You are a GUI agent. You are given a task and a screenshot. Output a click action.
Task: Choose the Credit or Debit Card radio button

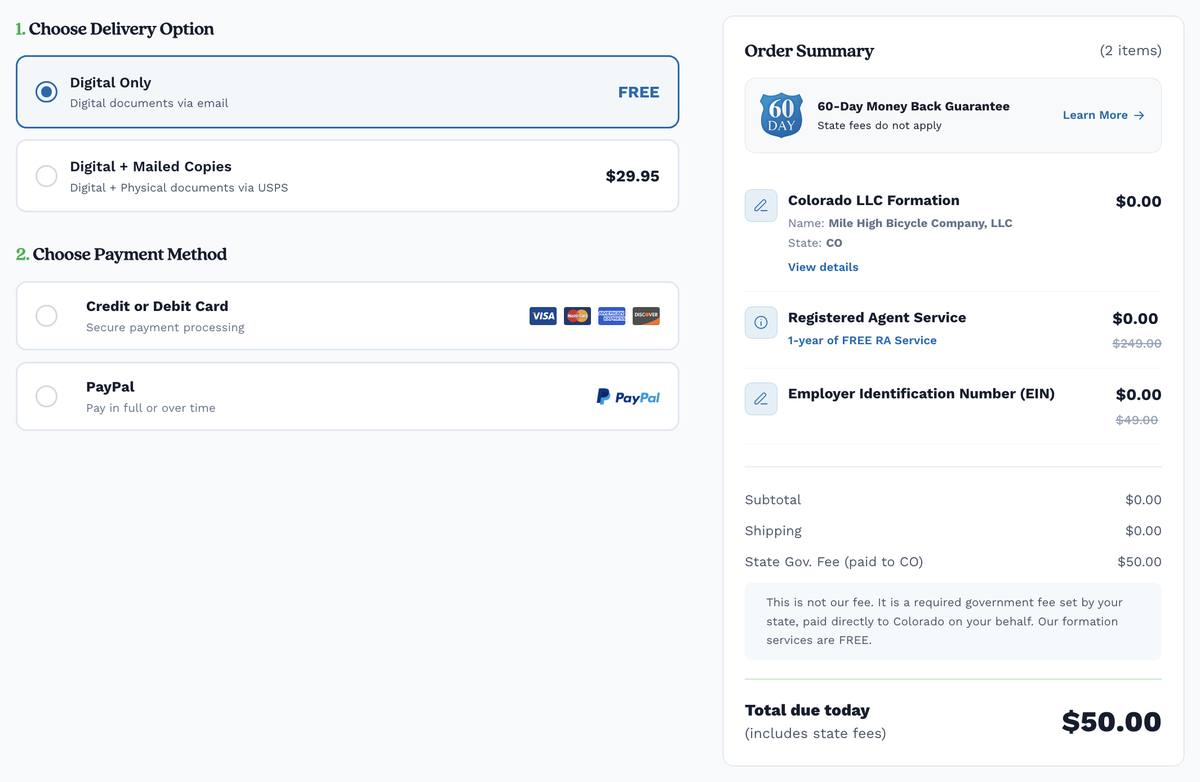coord(46,316)
